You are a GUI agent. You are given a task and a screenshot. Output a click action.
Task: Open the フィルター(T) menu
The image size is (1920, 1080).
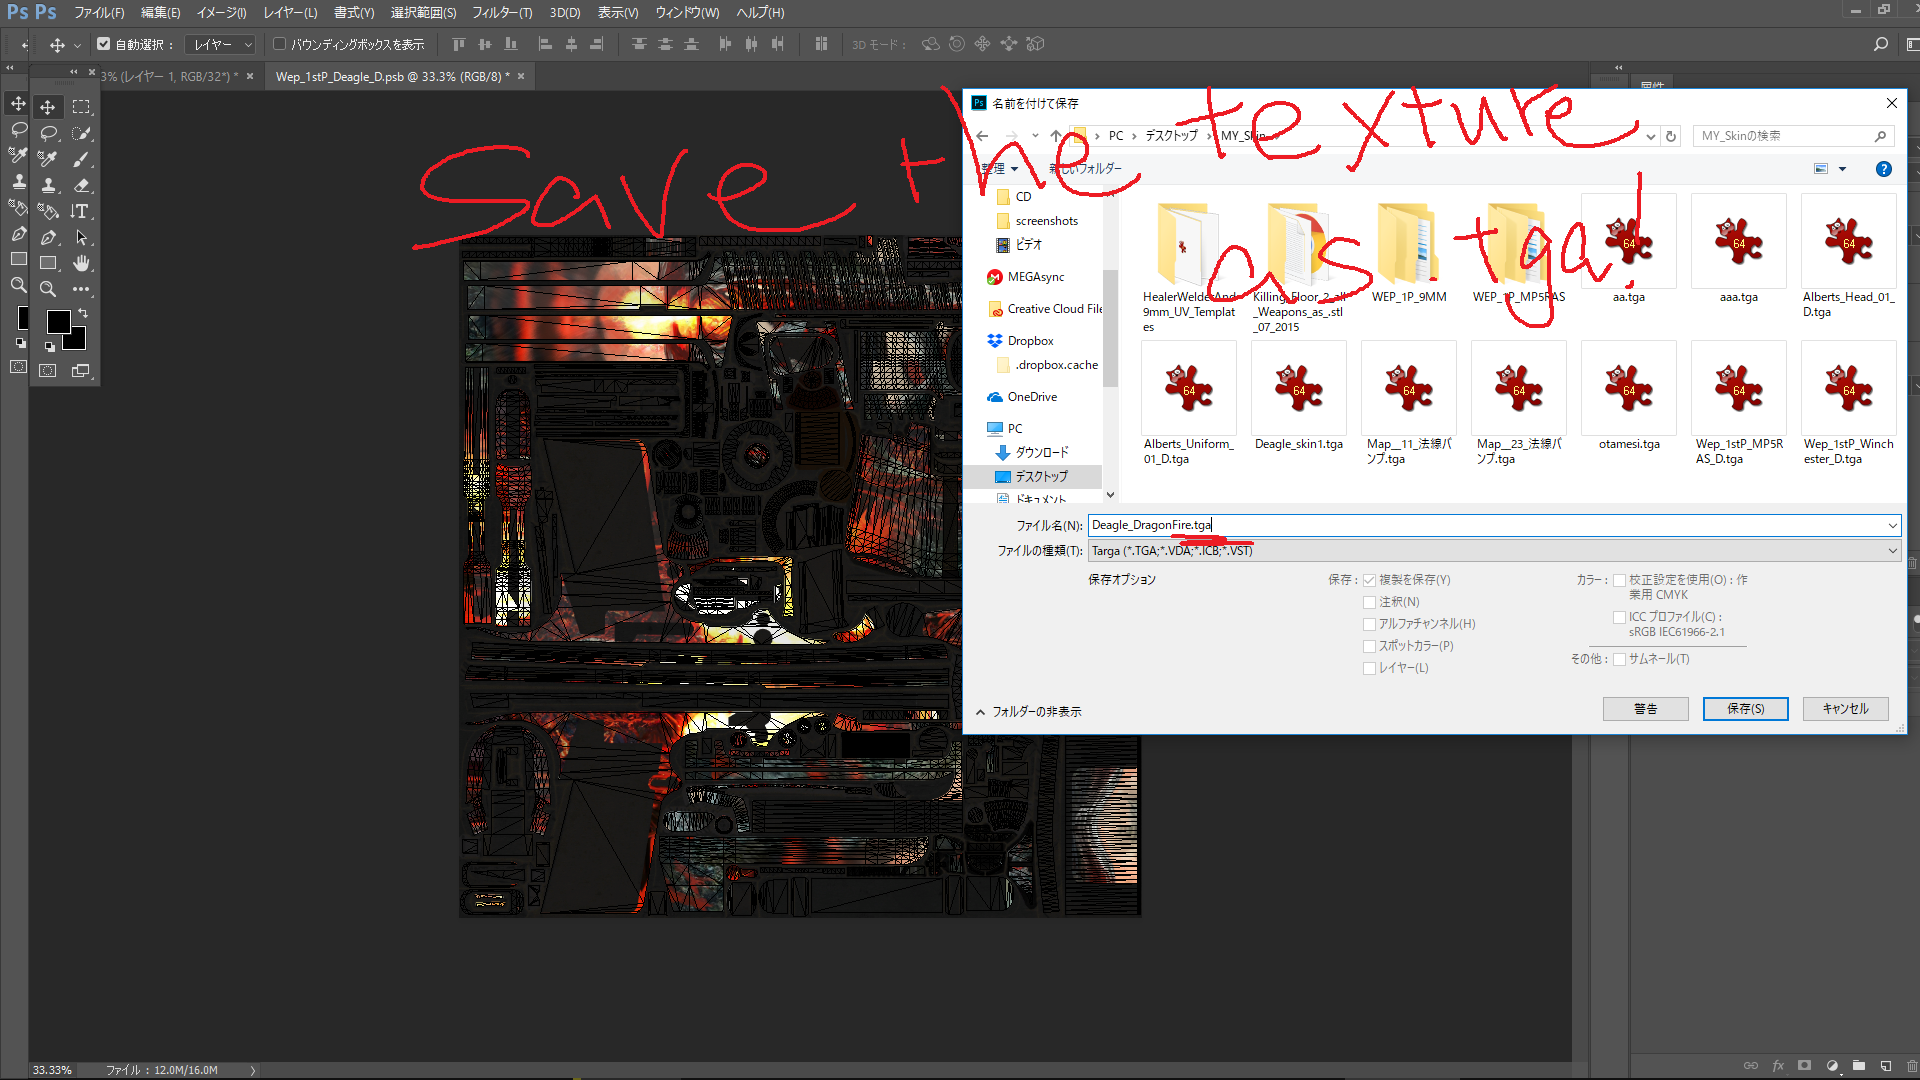point(501,13)
